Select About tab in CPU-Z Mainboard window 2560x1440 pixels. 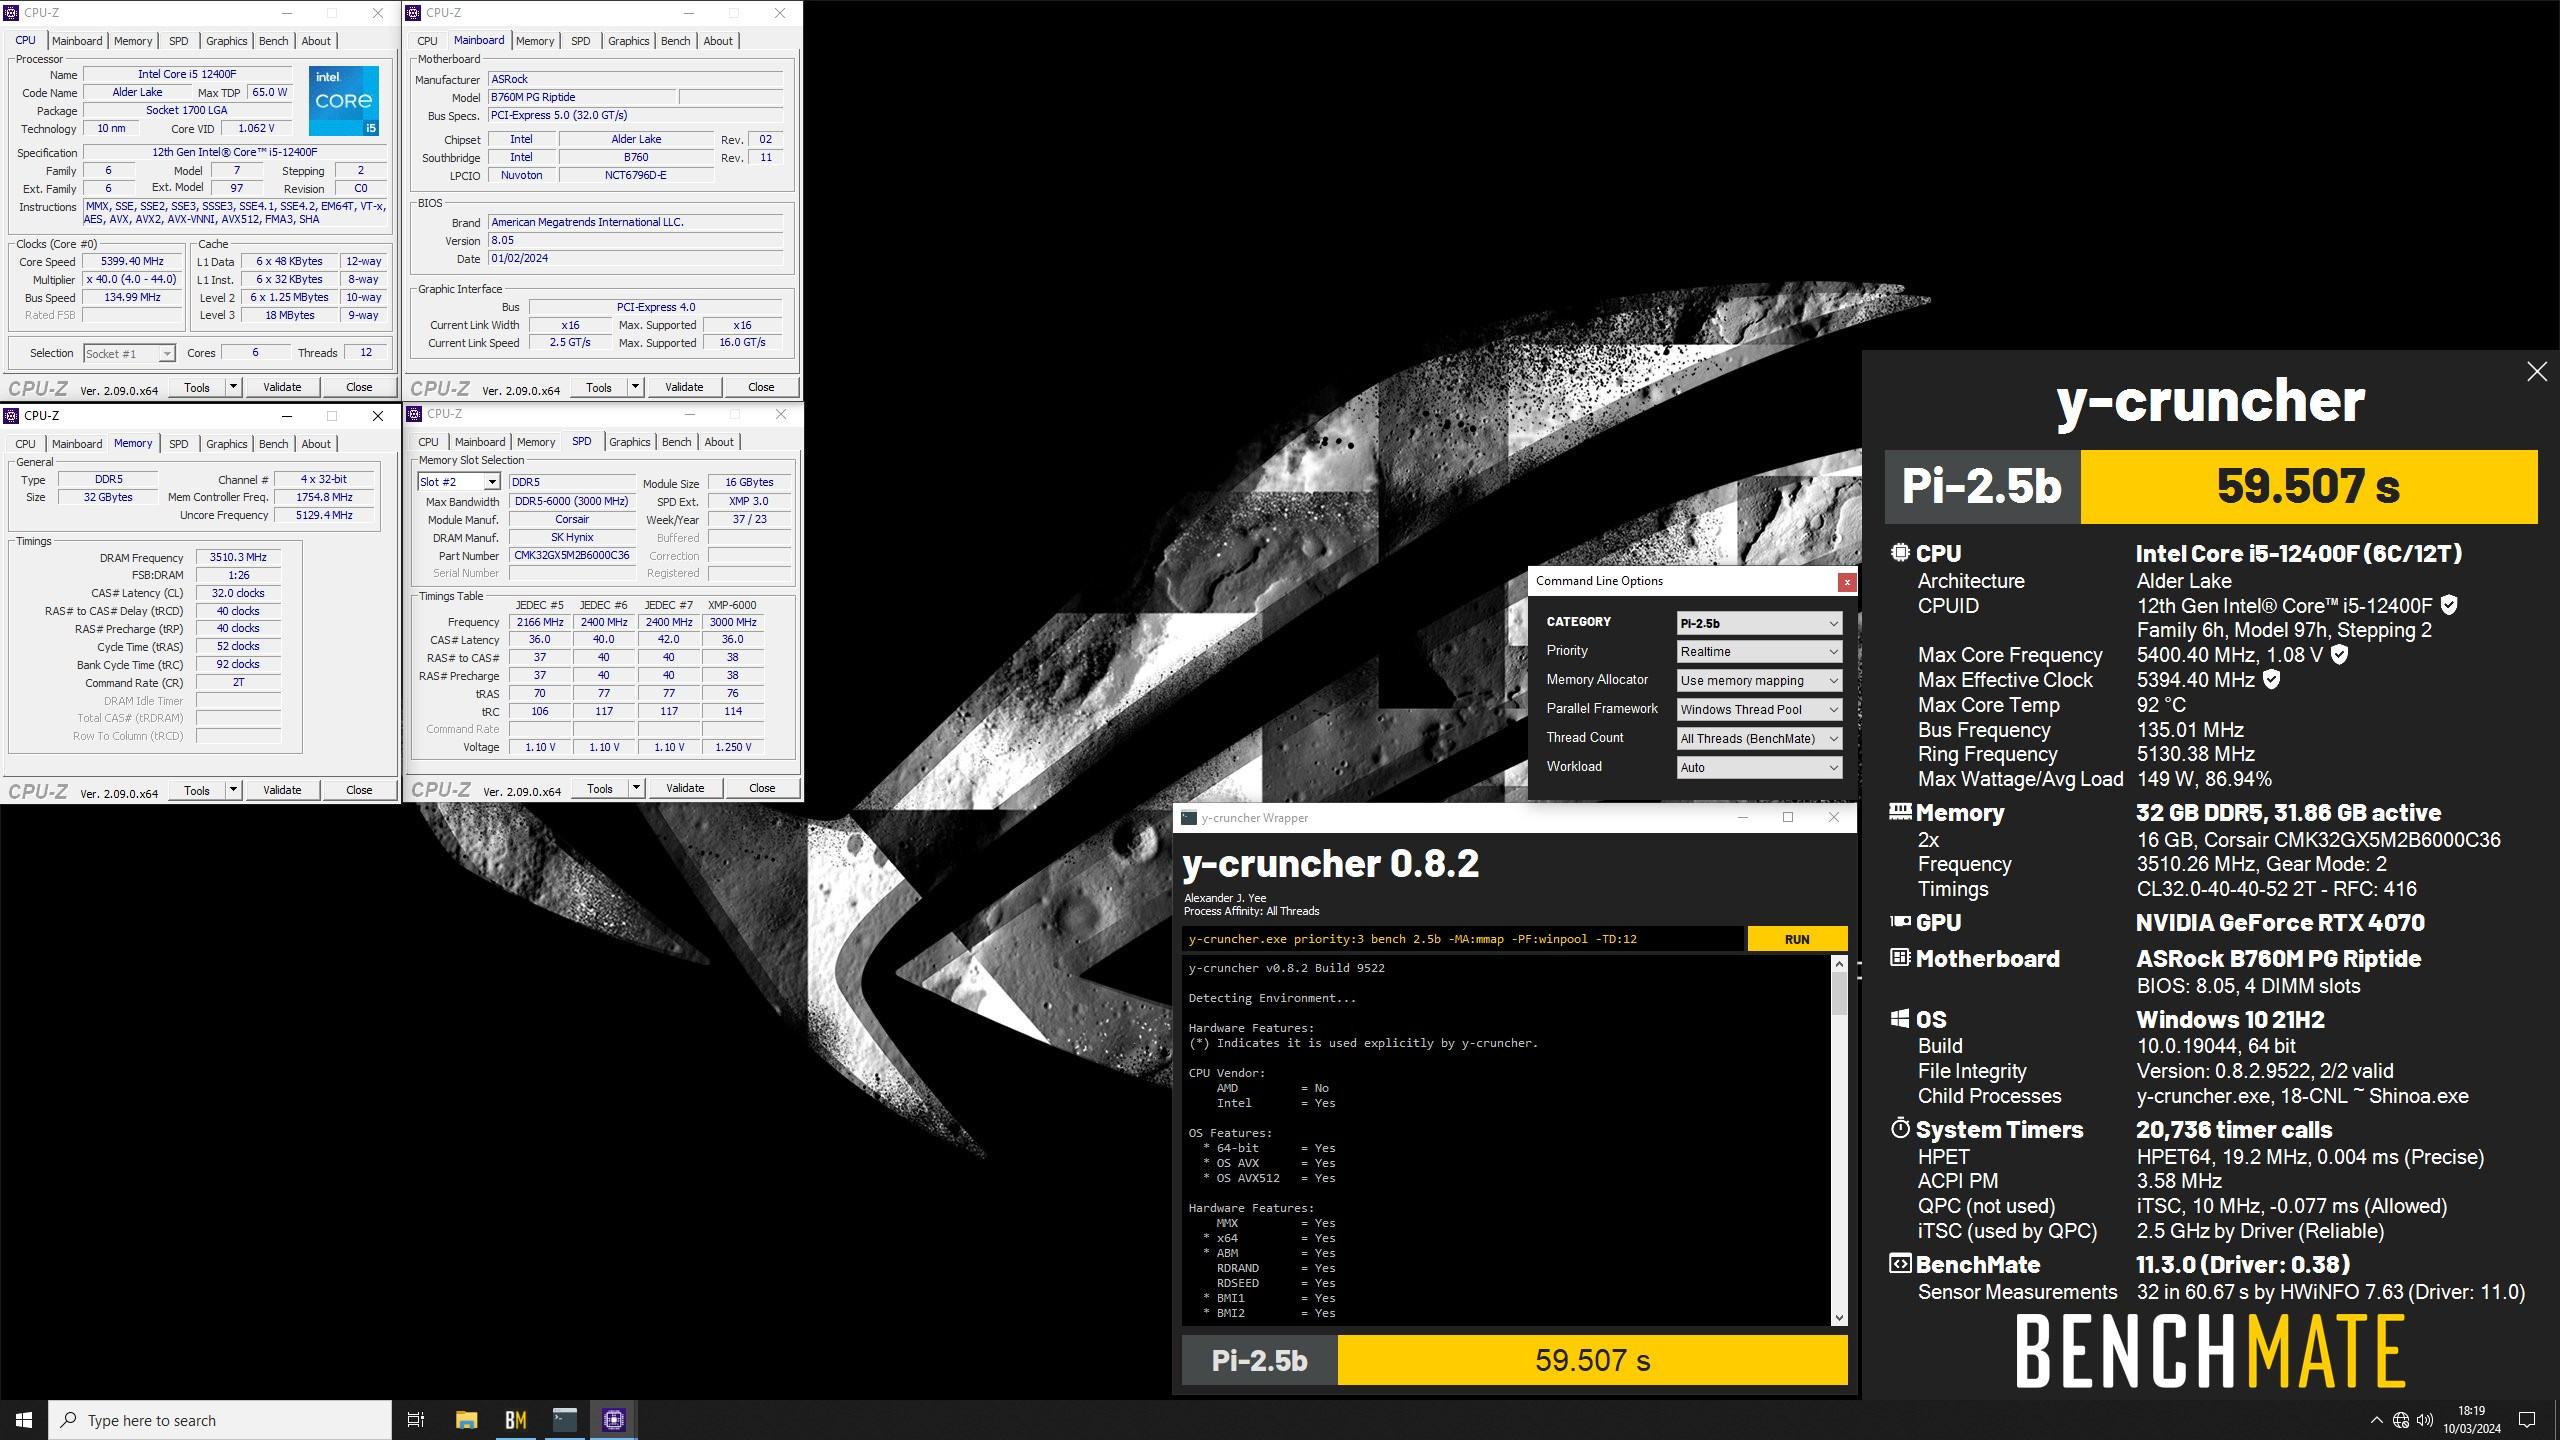pyautogui.click(x=718, y=41)
